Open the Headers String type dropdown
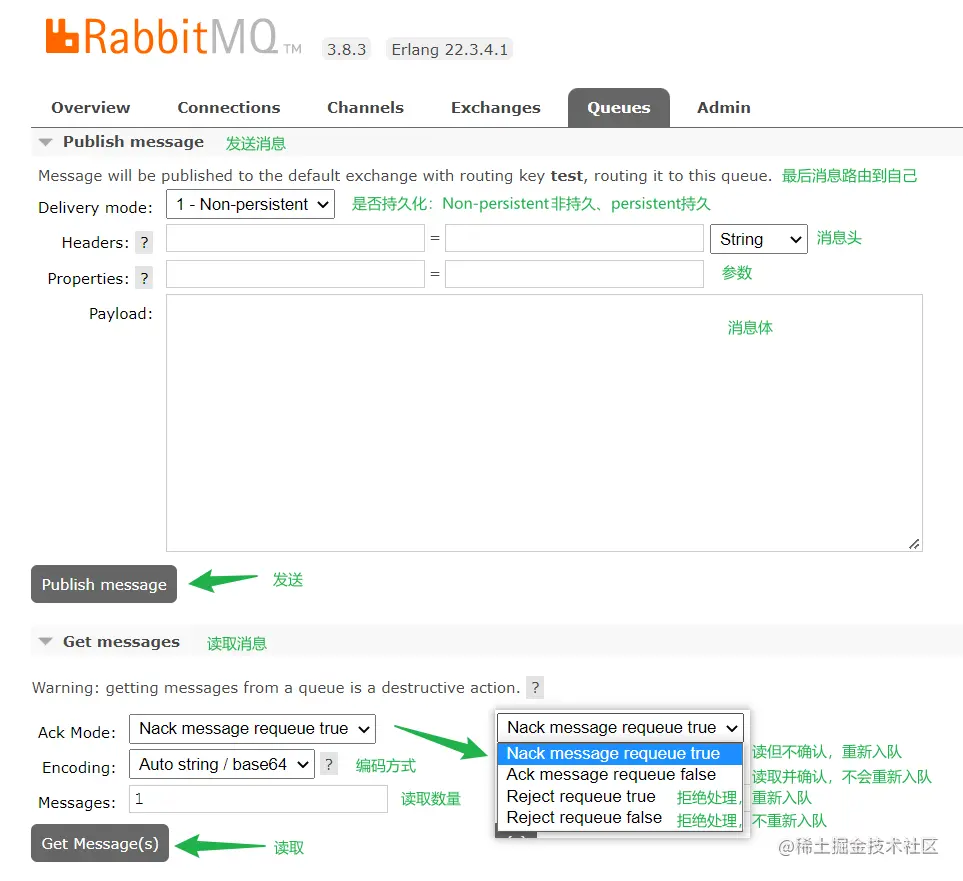This screenshot has width=963, height=881. pos(758,239)
